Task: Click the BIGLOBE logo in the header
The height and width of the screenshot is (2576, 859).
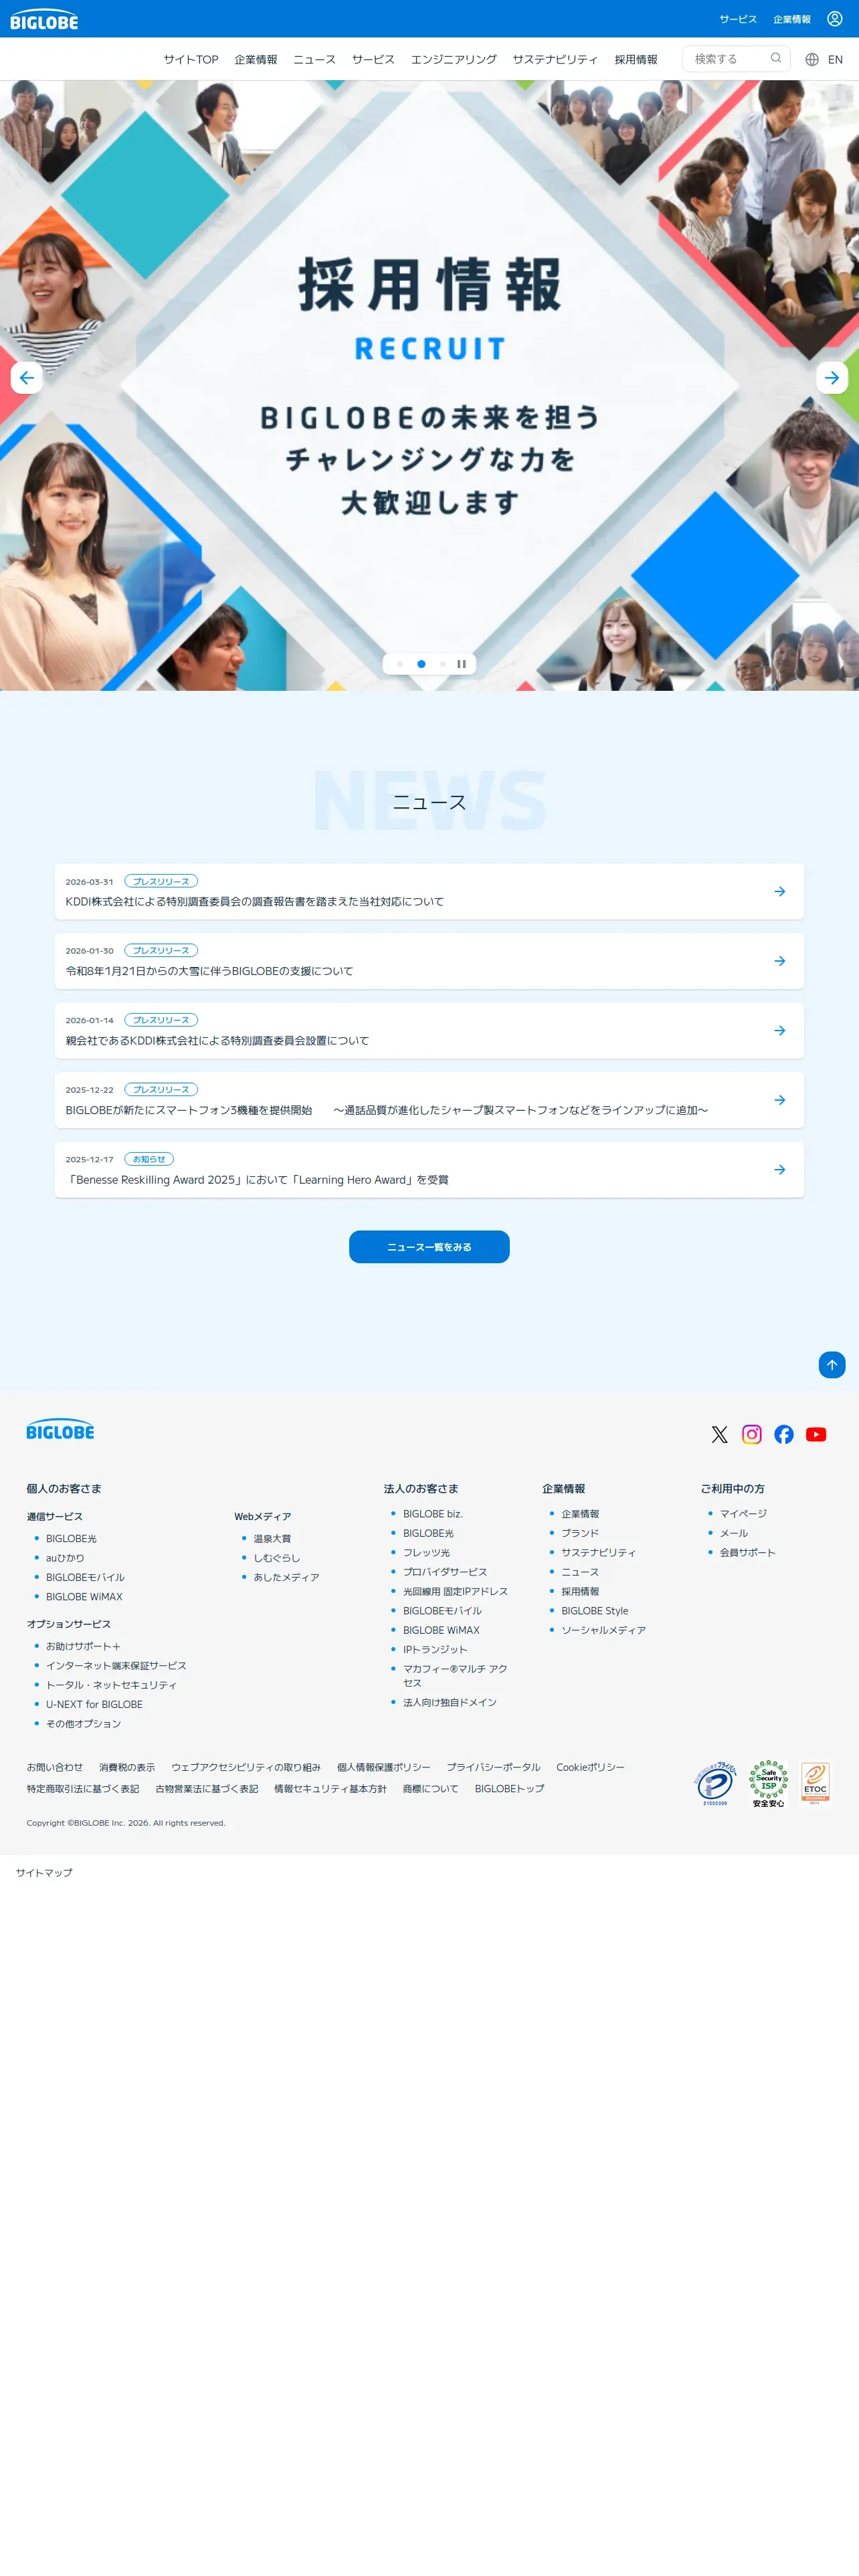Action: coord(44,20)
